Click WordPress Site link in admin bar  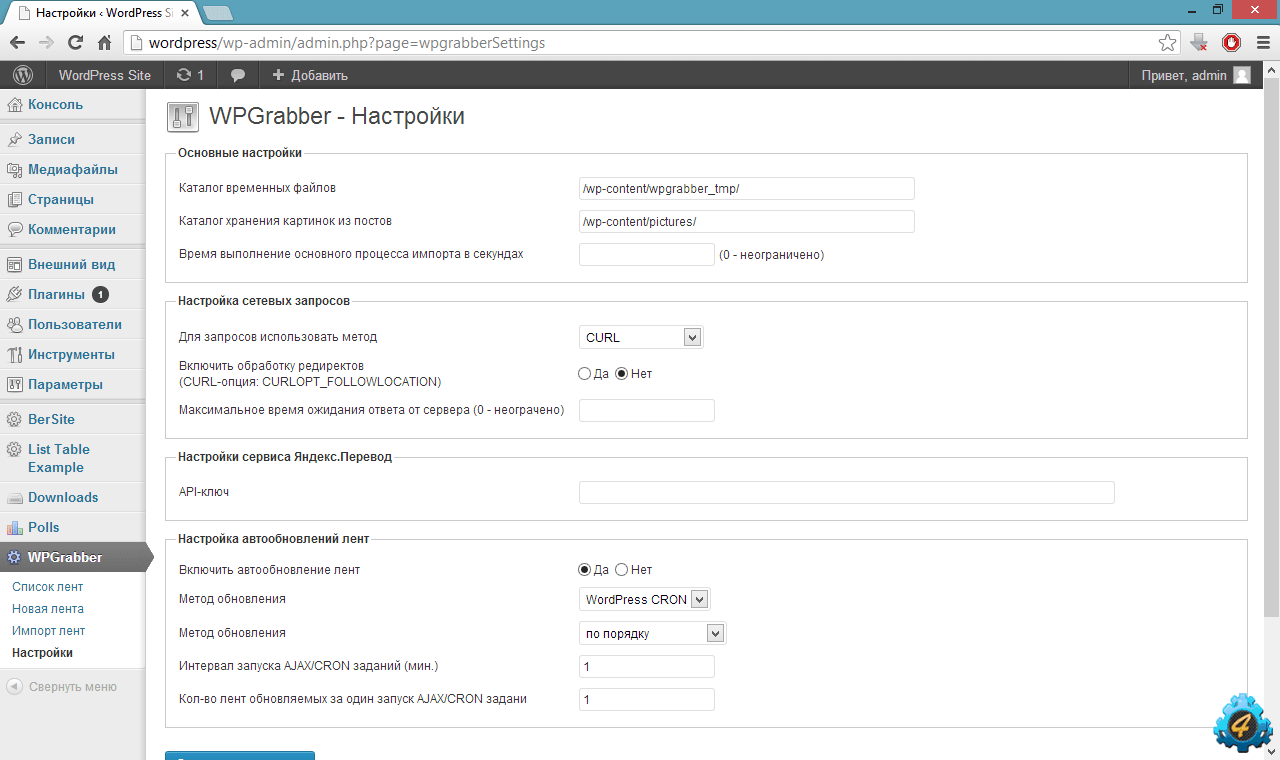coord(104,75)
